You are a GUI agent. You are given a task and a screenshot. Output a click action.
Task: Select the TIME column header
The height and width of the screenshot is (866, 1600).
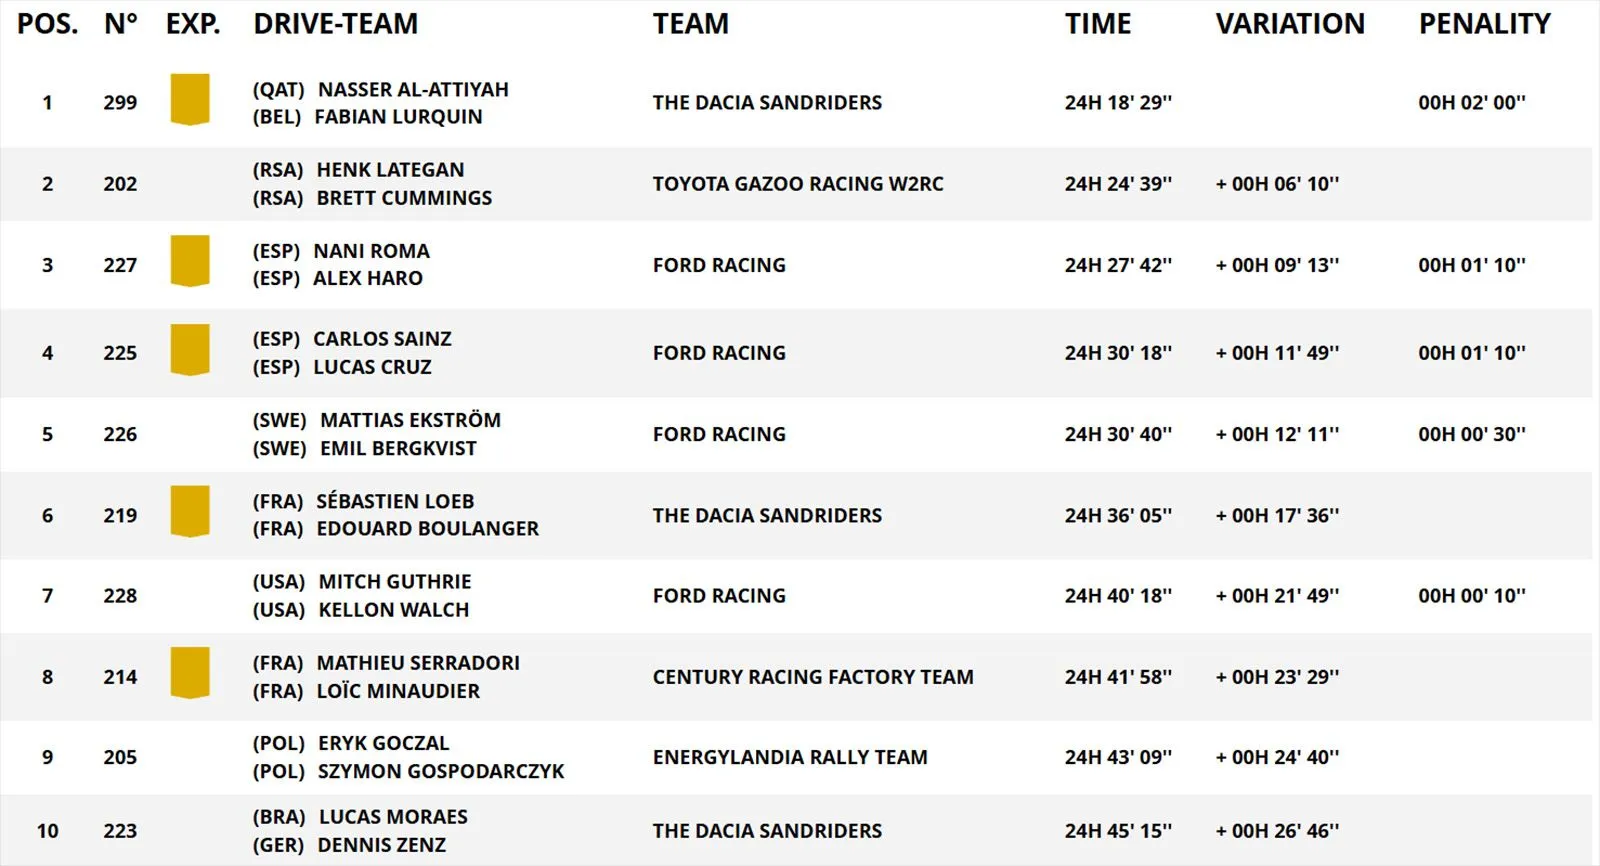point(1097,24)
